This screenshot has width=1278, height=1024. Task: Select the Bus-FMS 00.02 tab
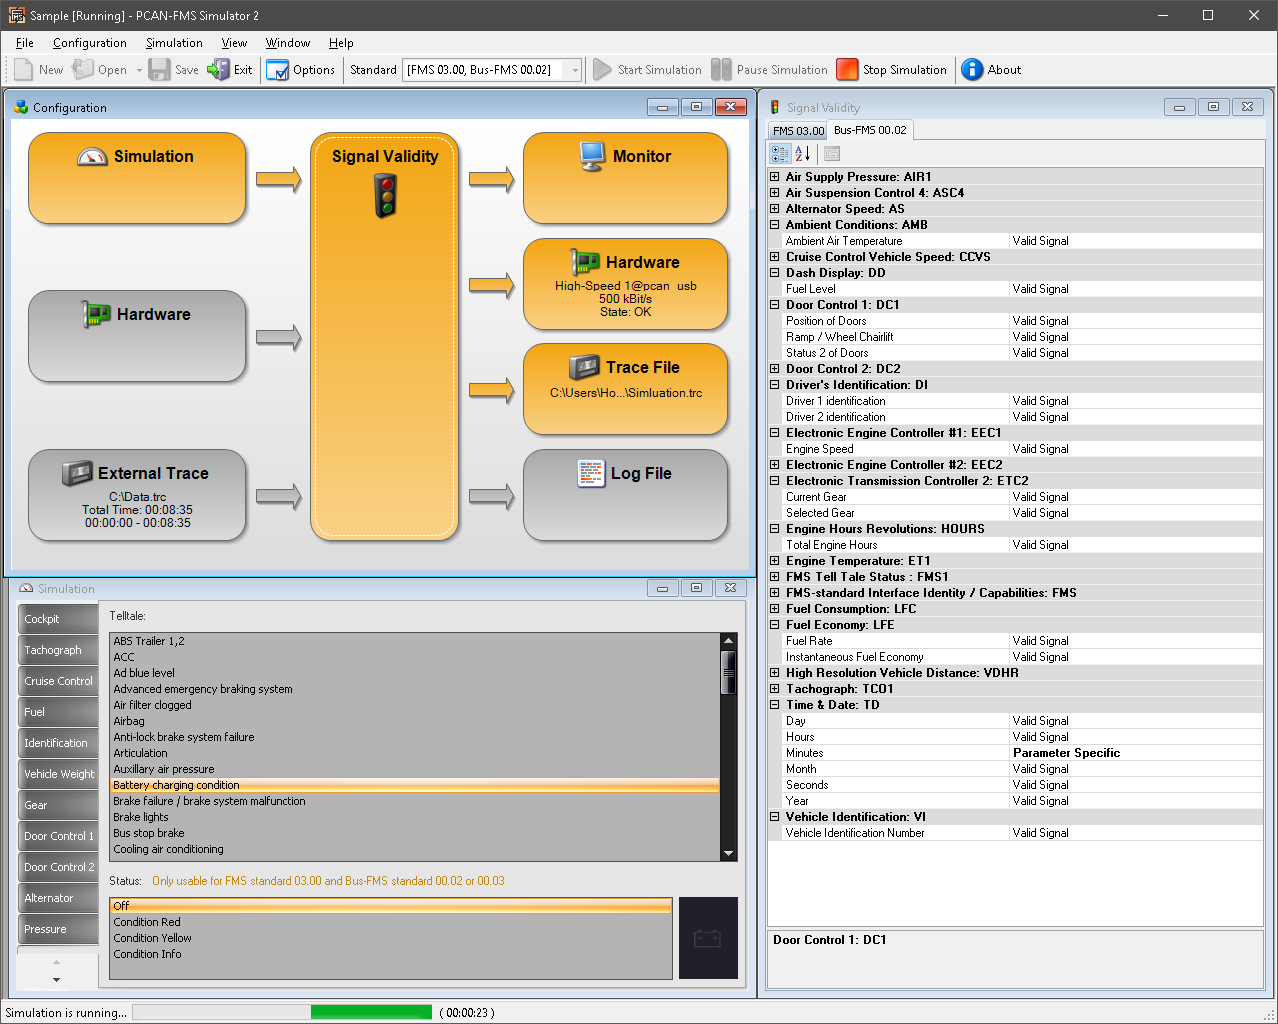pyautogui.click(x=870, y=130)
